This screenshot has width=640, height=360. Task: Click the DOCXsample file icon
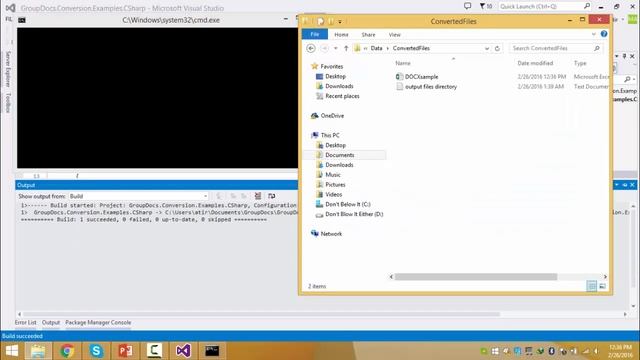point(400,77)
